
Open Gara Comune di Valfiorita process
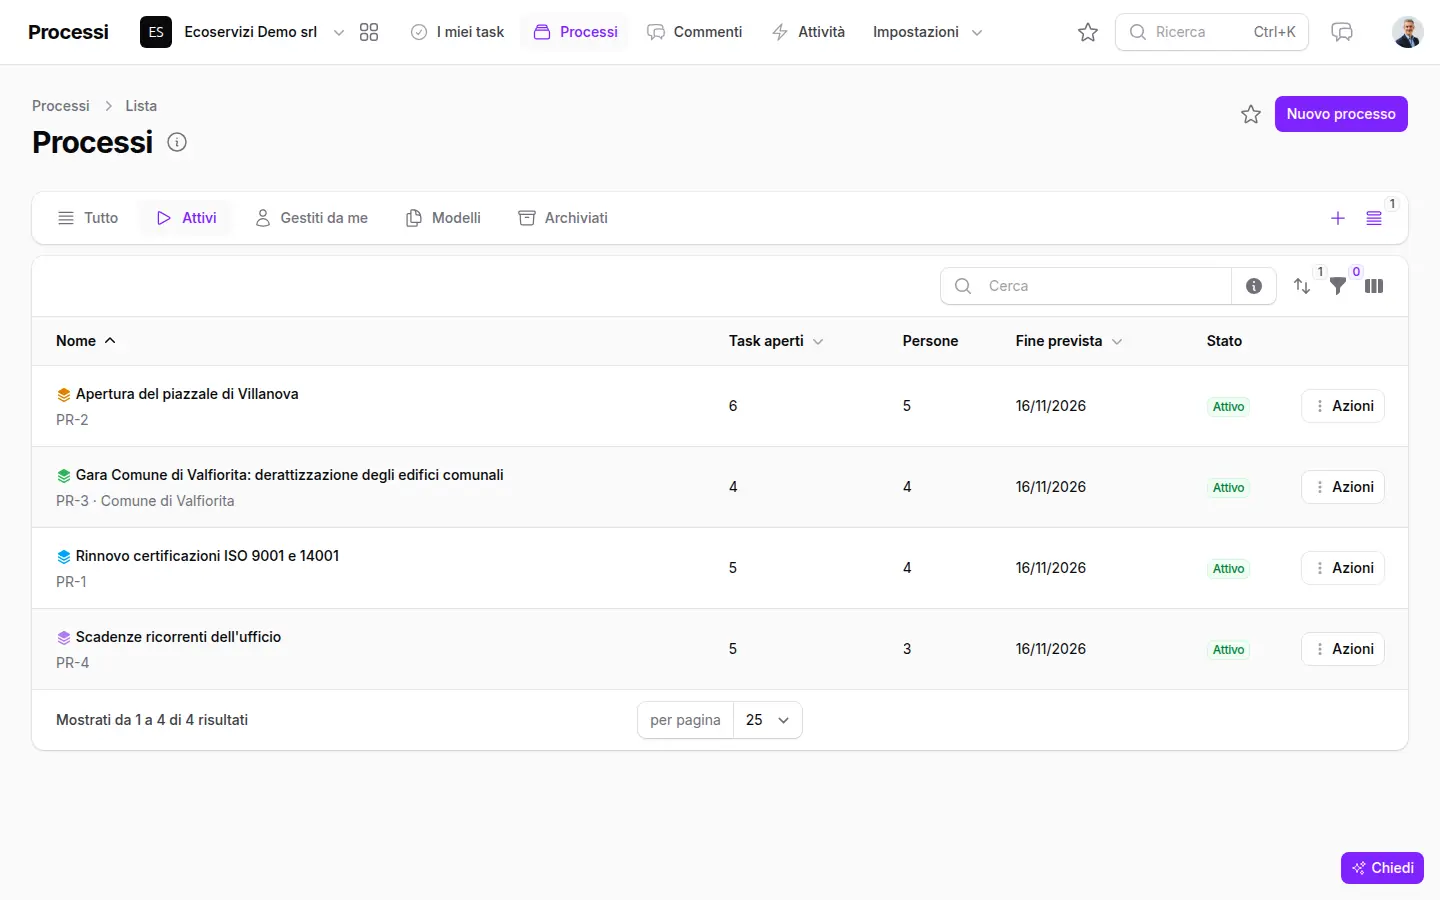(x=289, y=475)
